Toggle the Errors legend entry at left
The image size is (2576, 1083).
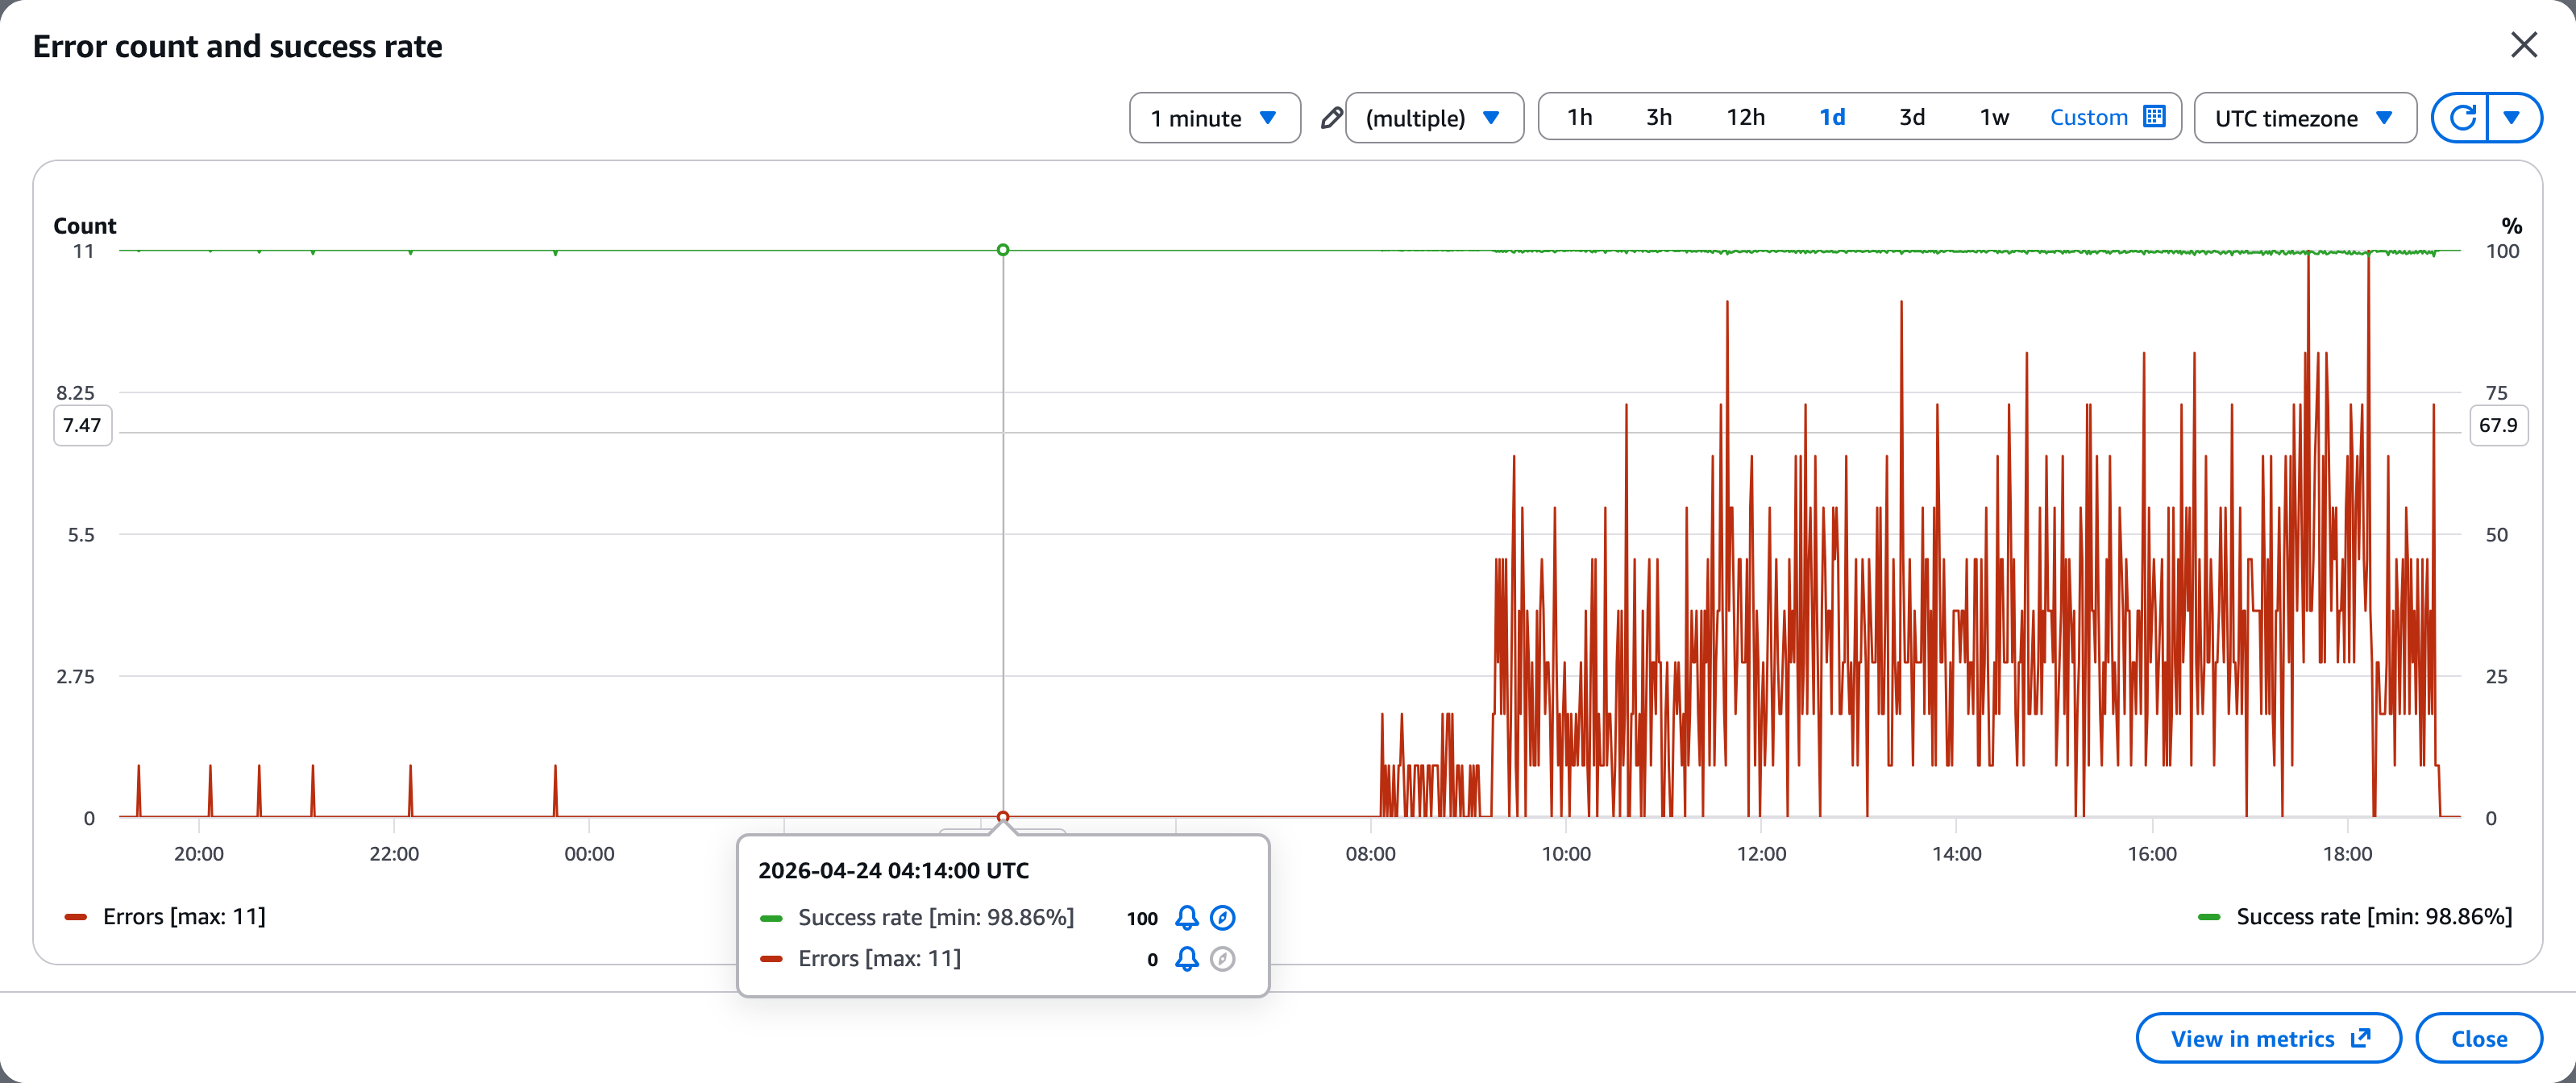point(166,917)
